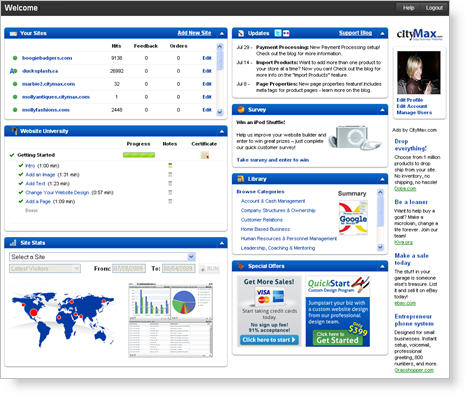Image resolution: width=466 pixels, height=395 pixels.
Task: Open Change Your Website Design lesson
Action: point(57,193)
